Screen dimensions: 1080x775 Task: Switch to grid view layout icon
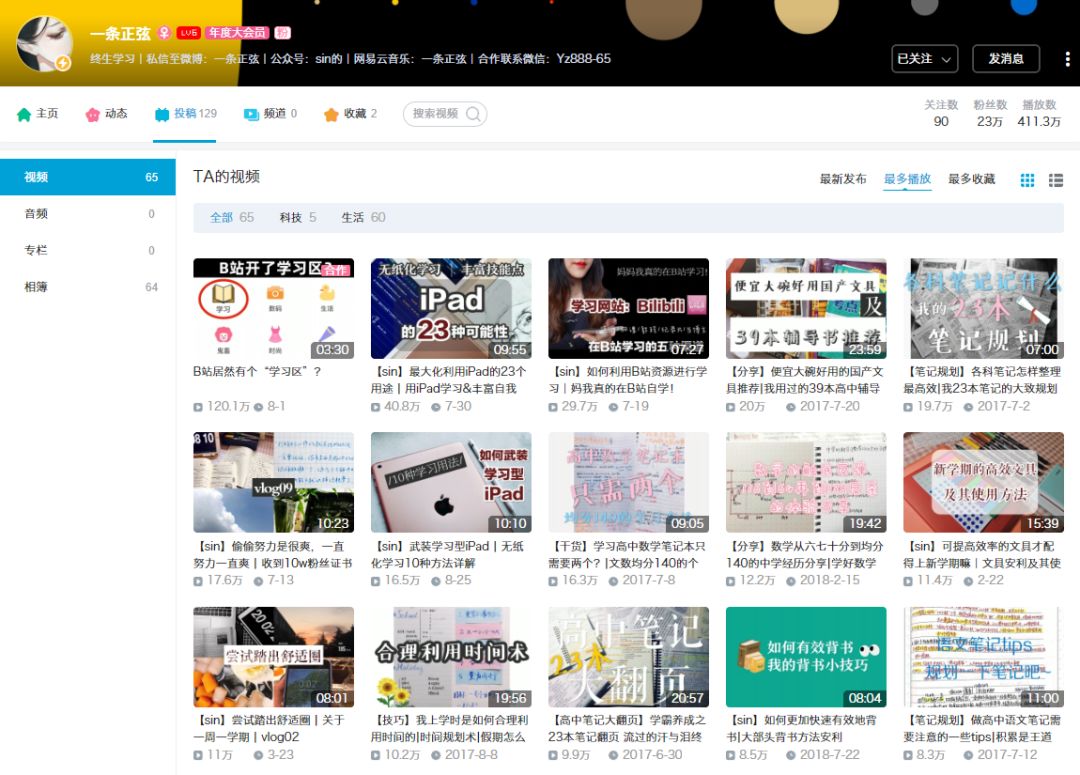[x=1027, y=180]
